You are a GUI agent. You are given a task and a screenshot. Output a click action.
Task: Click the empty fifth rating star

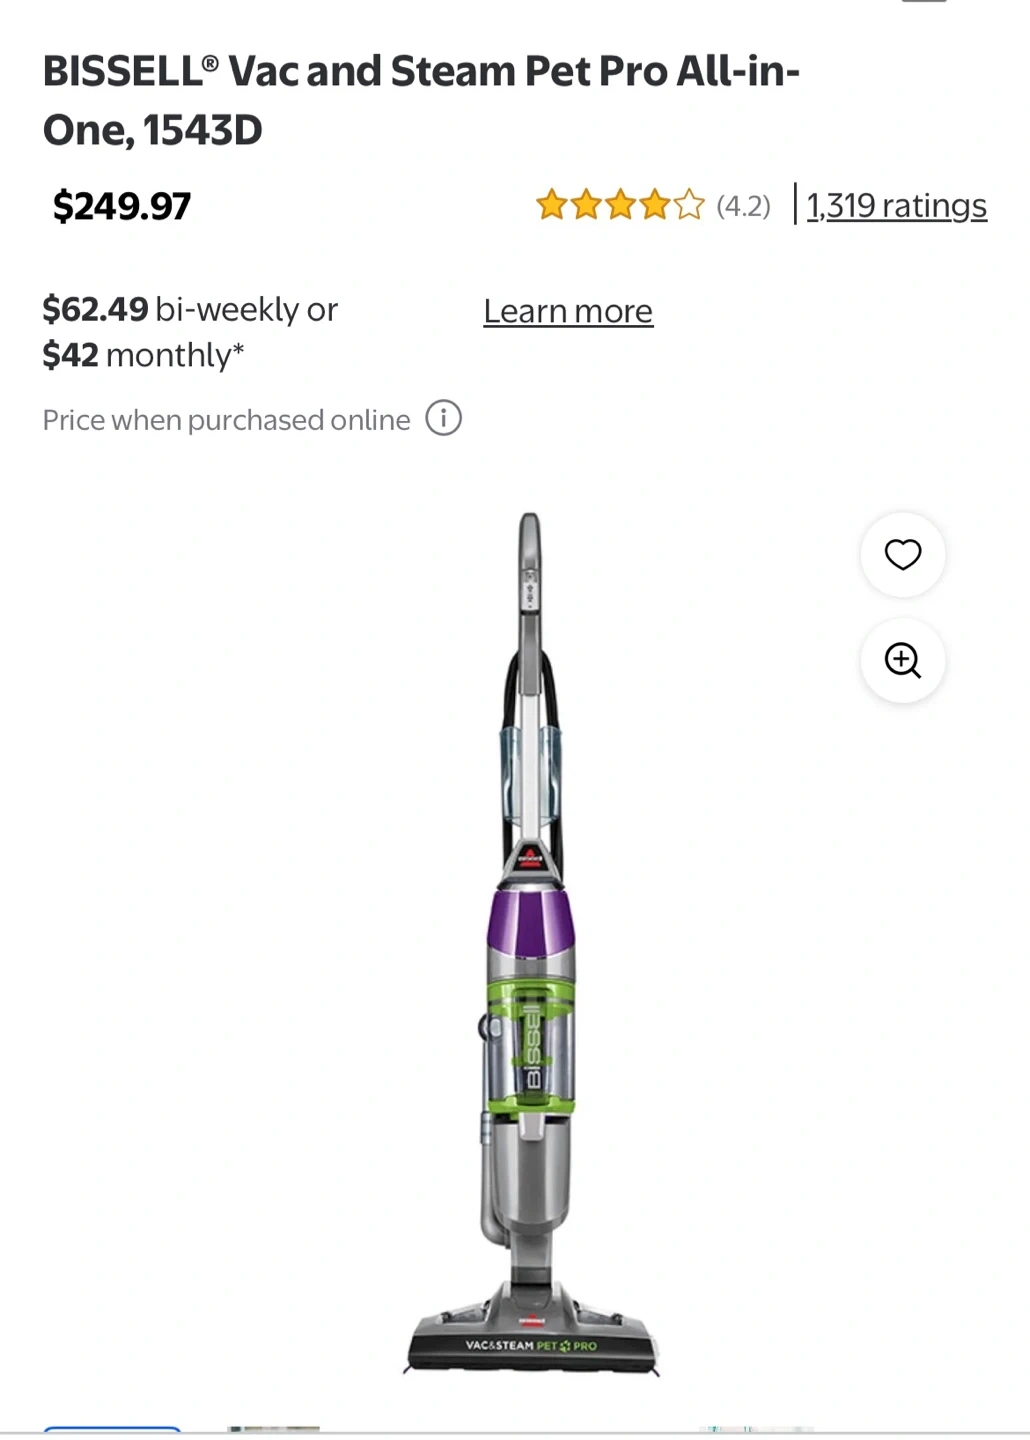(689, 206)
